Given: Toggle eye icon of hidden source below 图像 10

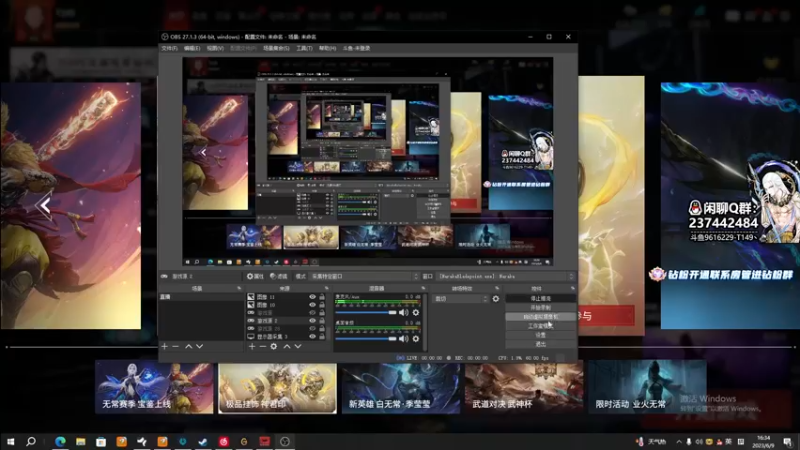Looking at the screenshot, I should pyautogui.click(x=312, y=313).
